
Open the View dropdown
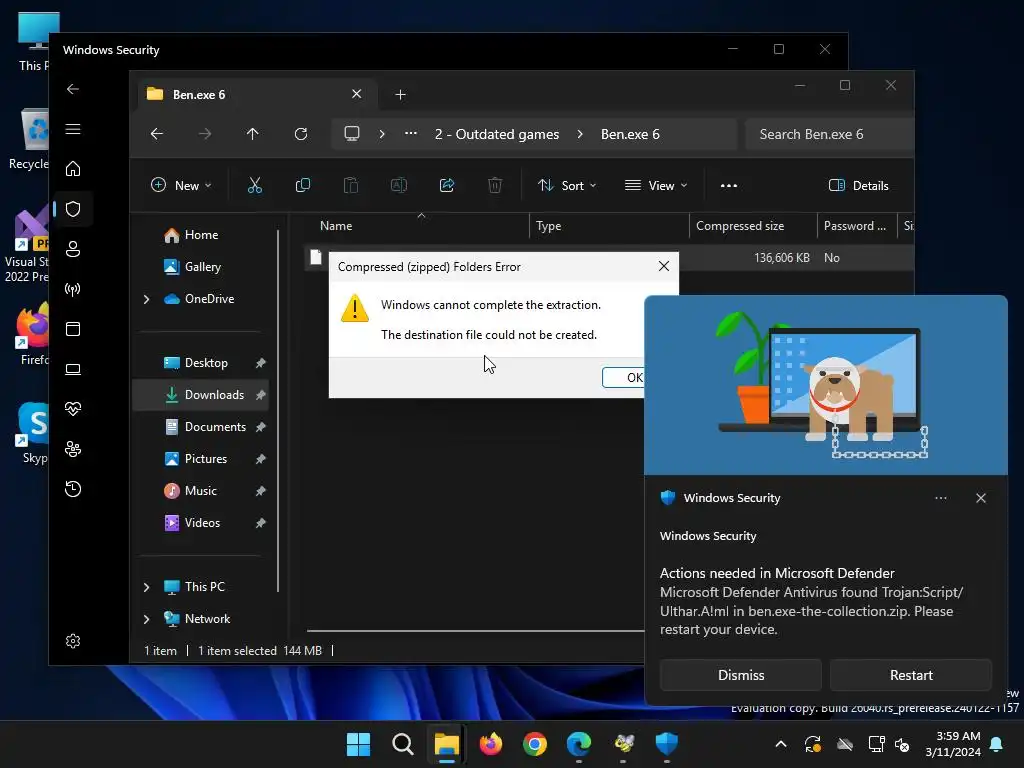[656, 185]
